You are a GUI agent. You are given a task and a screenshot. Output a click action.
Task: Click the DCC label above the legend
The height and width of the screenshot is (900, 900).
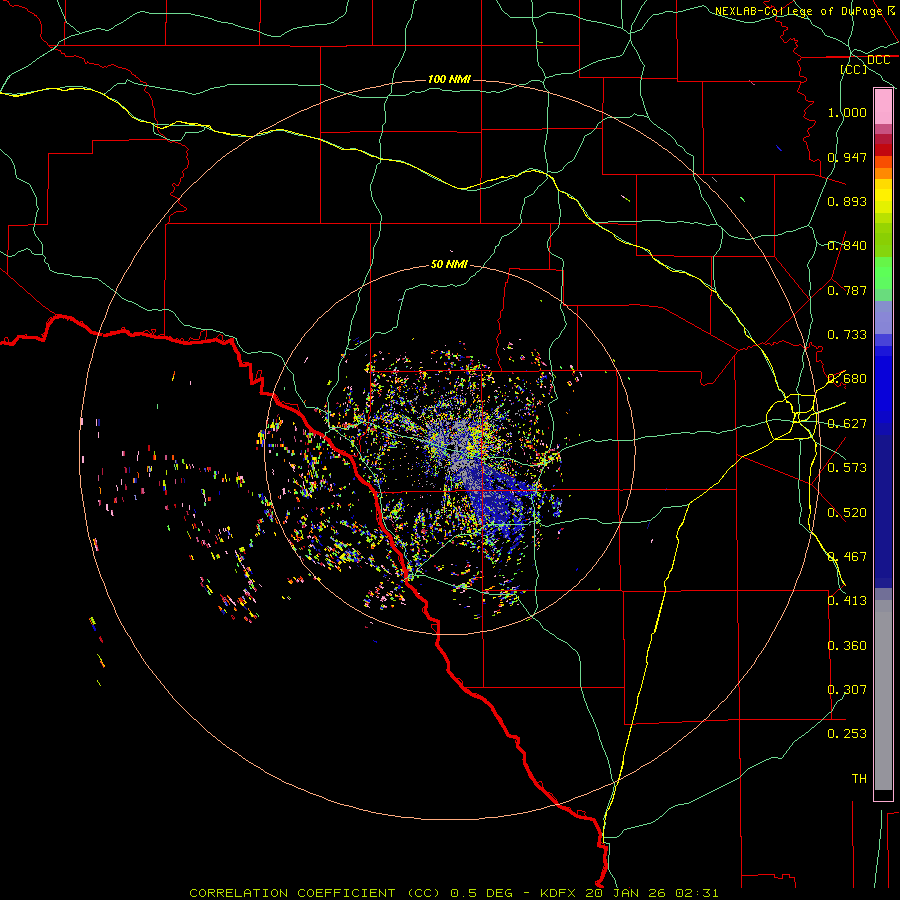(x=878, y=60)
